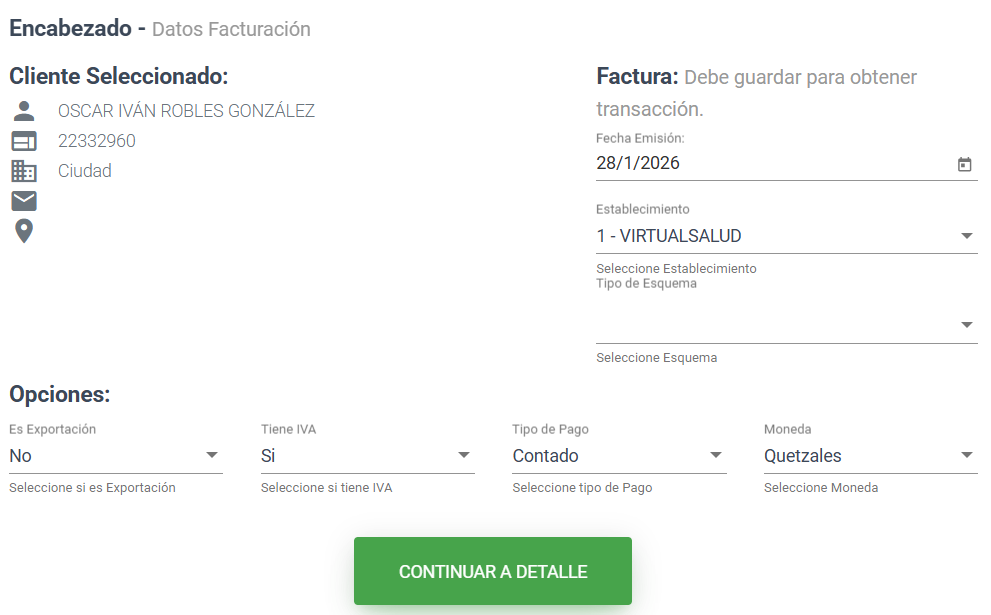The image size is (991, 615).
Task: Open the calendar icon for Fecha Emisión
Action: (x=965, y=164)
